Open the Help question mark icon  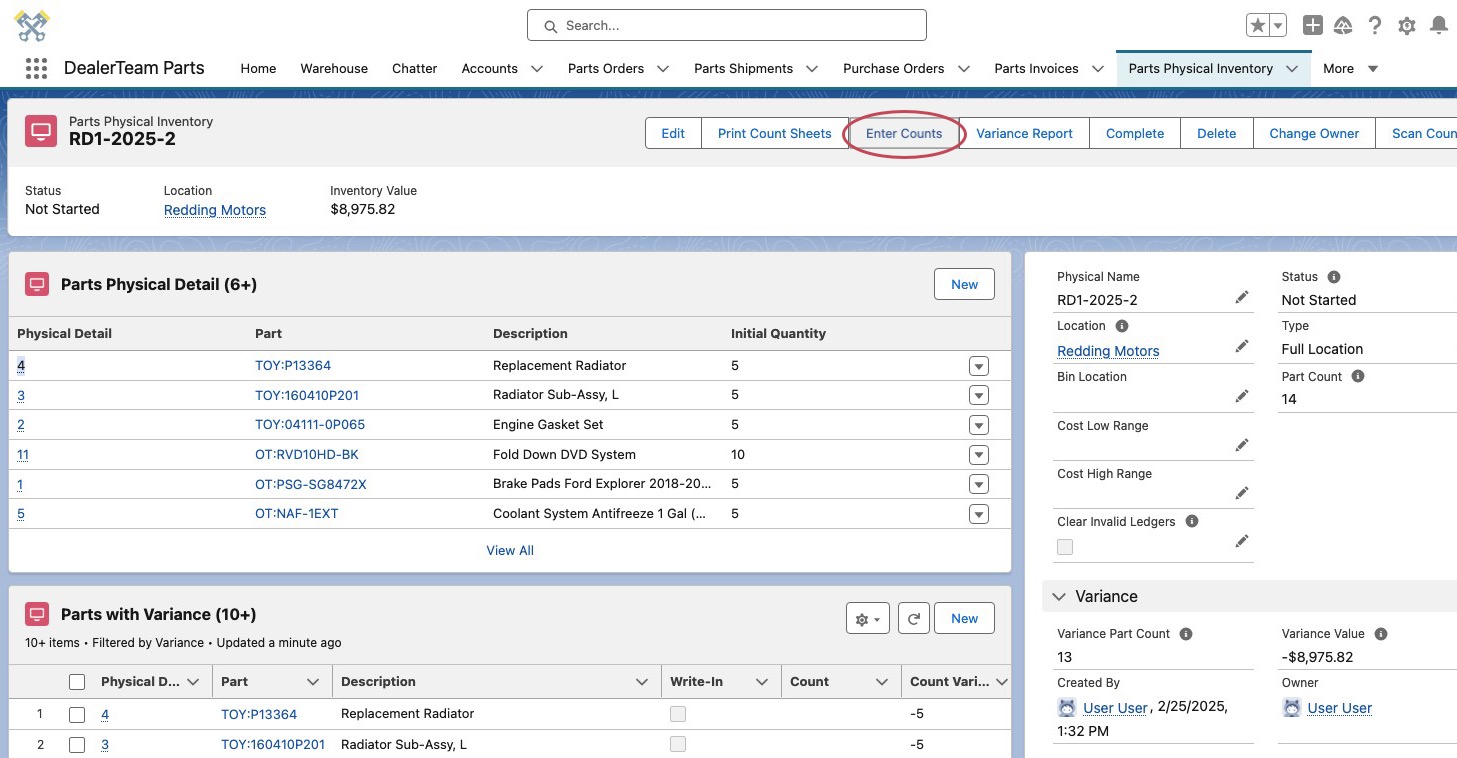pyautogui.click(x=1375, y=26)
